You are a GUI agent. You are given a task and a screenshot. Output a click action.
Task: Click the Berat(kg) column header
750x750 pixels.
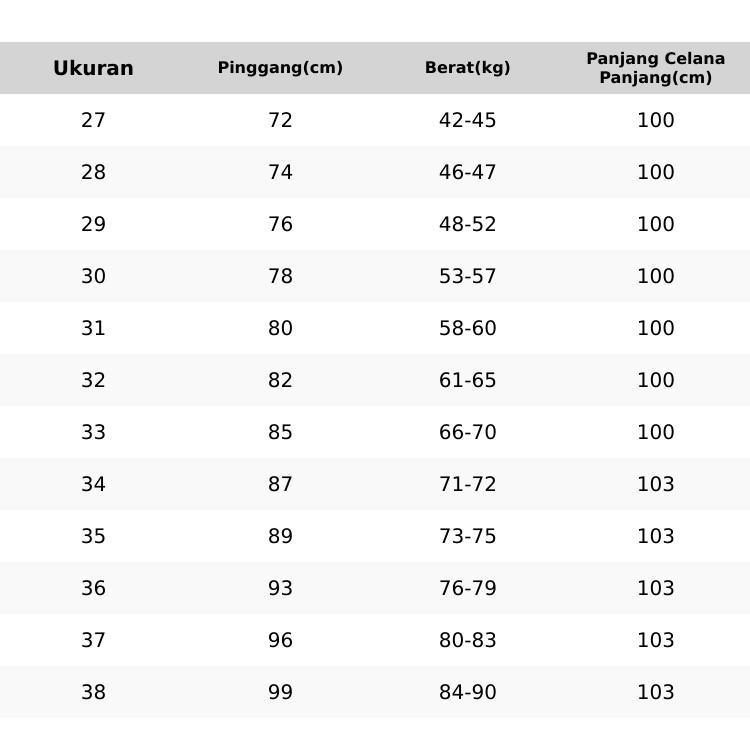467,68
